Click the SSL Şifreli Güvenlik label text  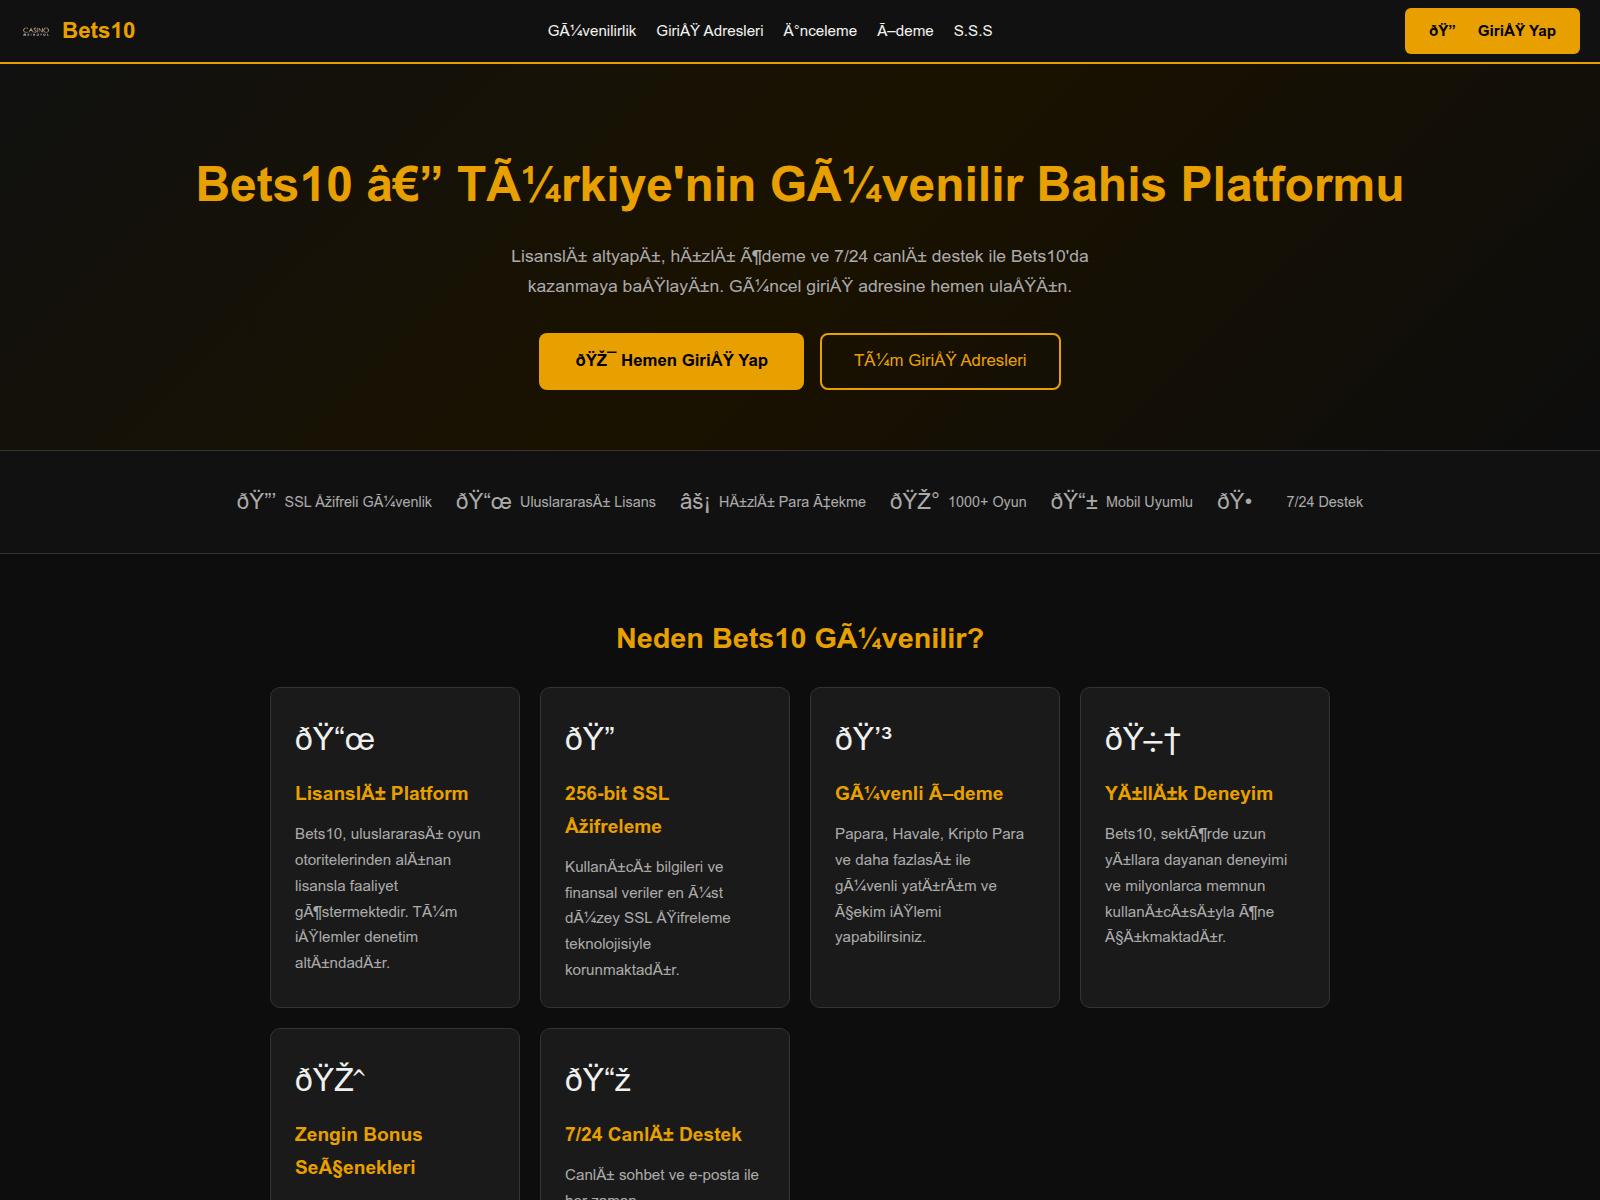(358, 502)
